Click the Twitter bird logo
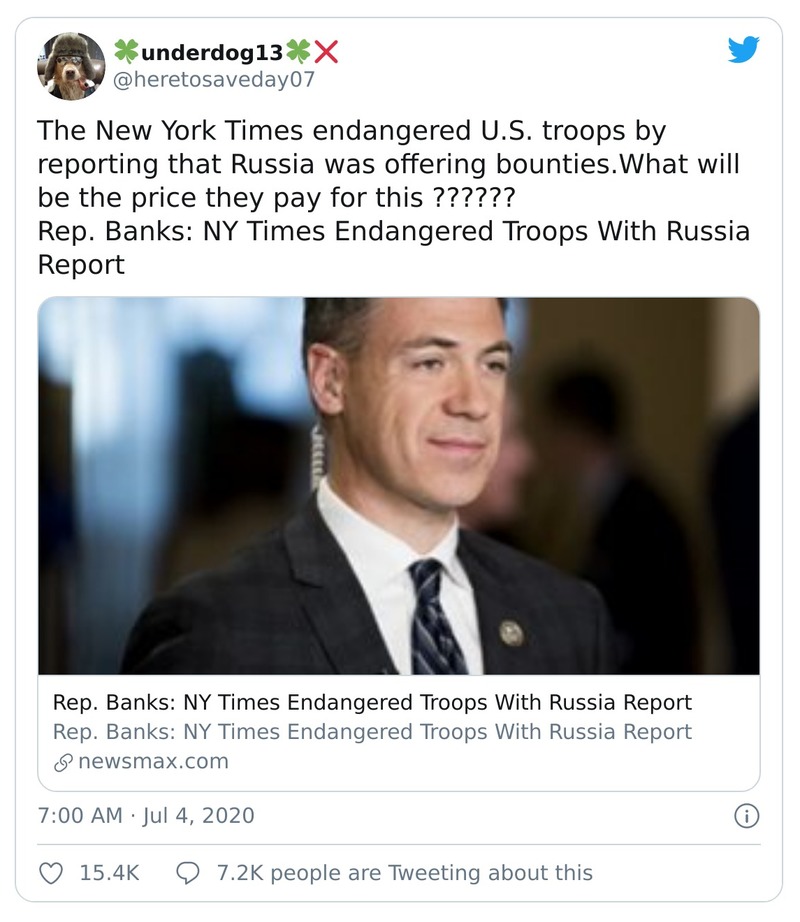Viewport: 800px width, 922px height. [743, 50]
